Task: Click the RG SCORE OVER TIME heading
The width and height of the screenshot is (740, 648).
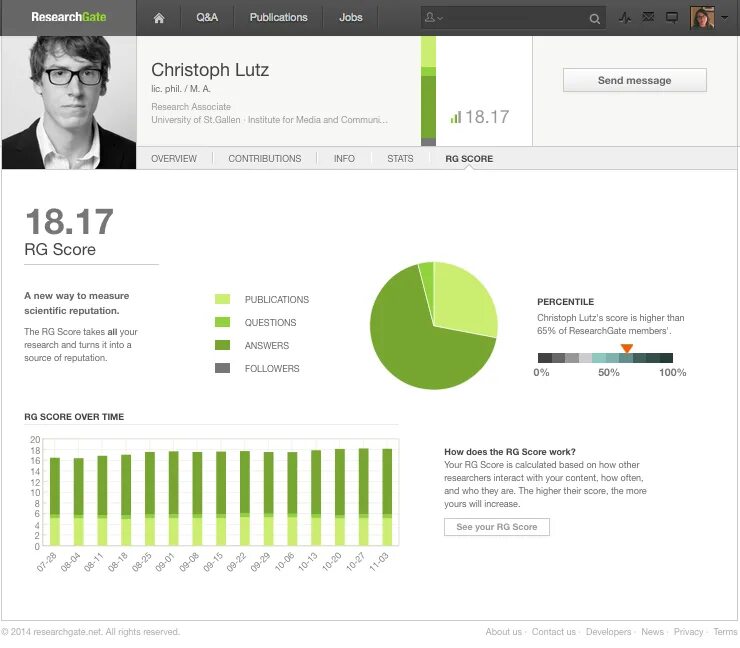Action: coord(74,417)
